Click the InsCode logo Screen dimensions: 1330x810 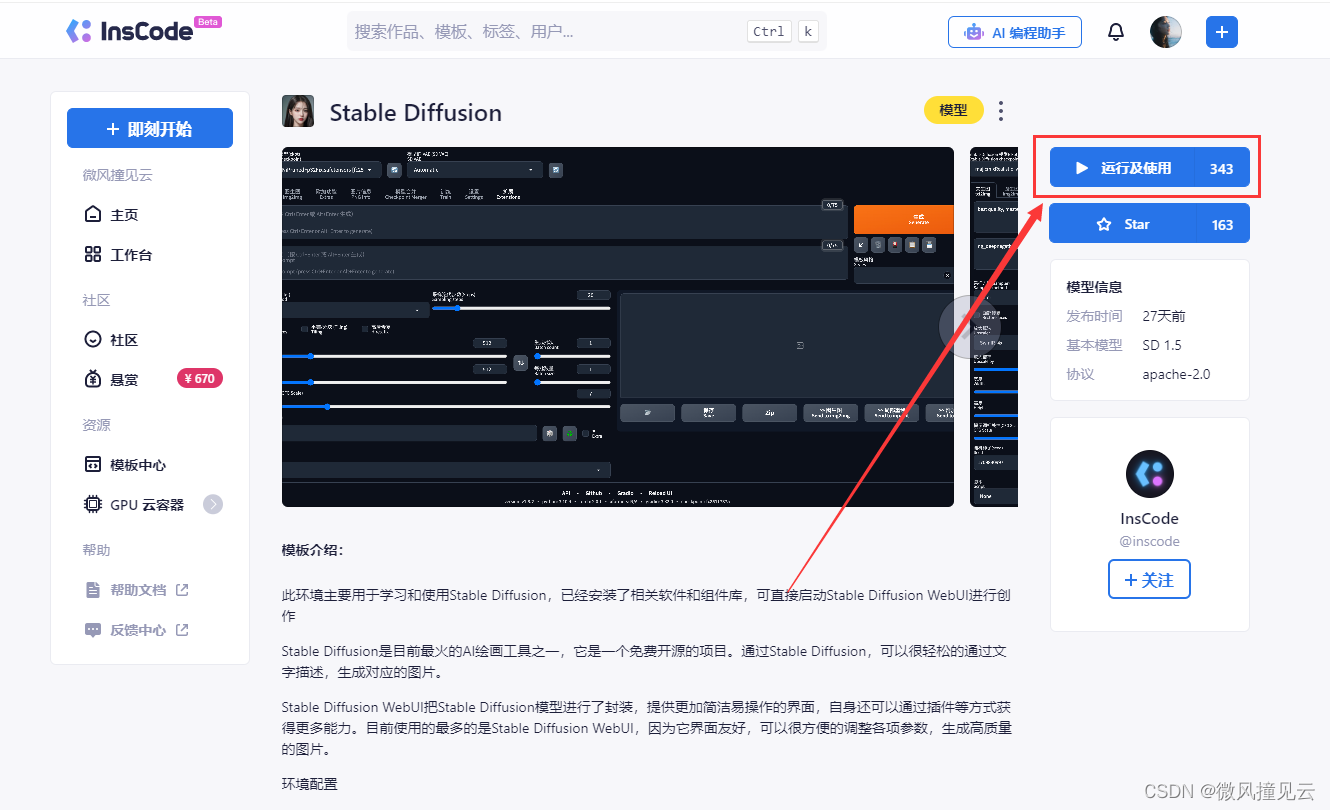pyautogui.click(x=129, y=31)
